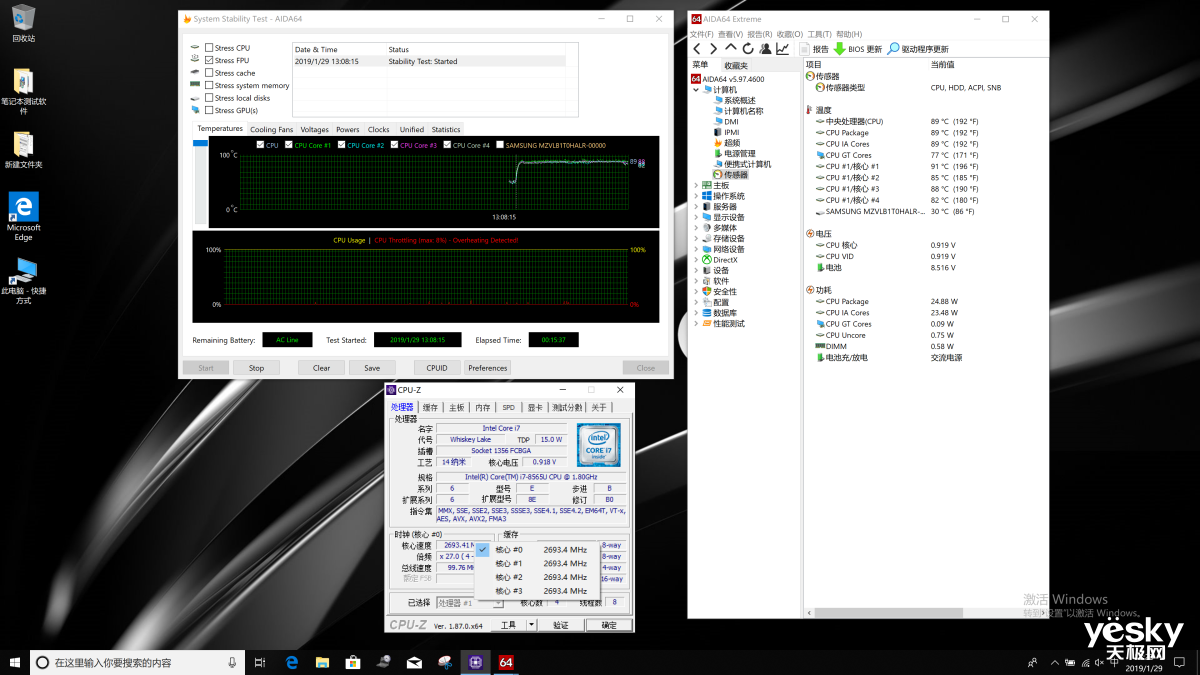Image resolution: width=1200 pixels, height=675 pixels.
Task: Expand the DirectX tree node
Action: (x=696, y=260)
